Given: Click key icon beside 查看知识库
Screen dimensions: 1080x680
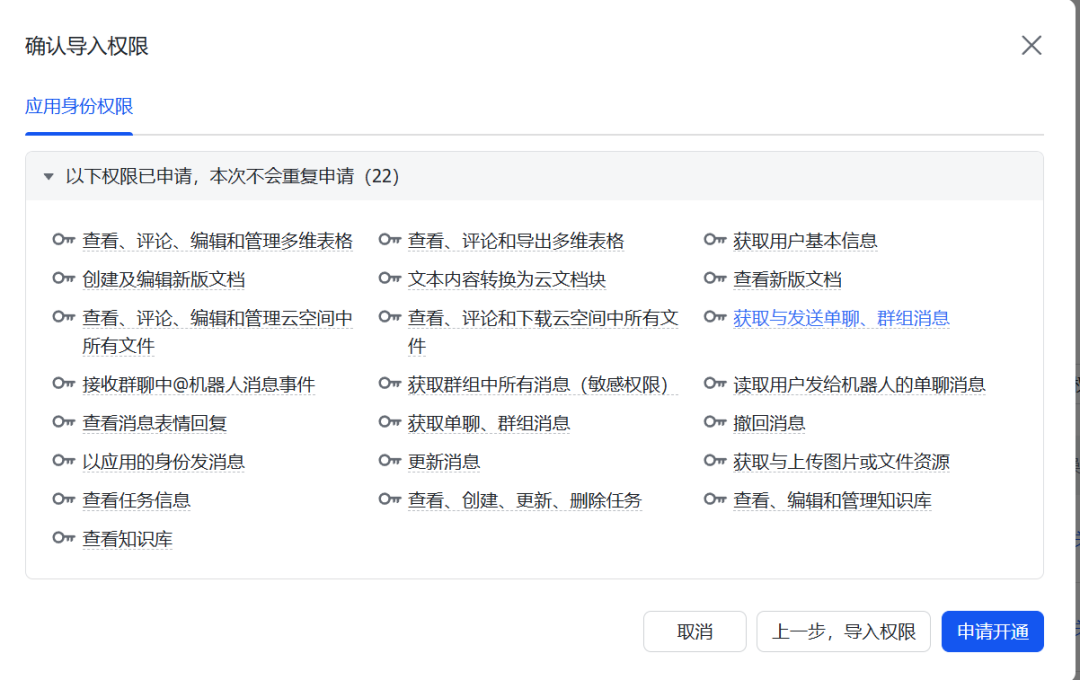Looking at the screenshot, I should click(63, 537).
